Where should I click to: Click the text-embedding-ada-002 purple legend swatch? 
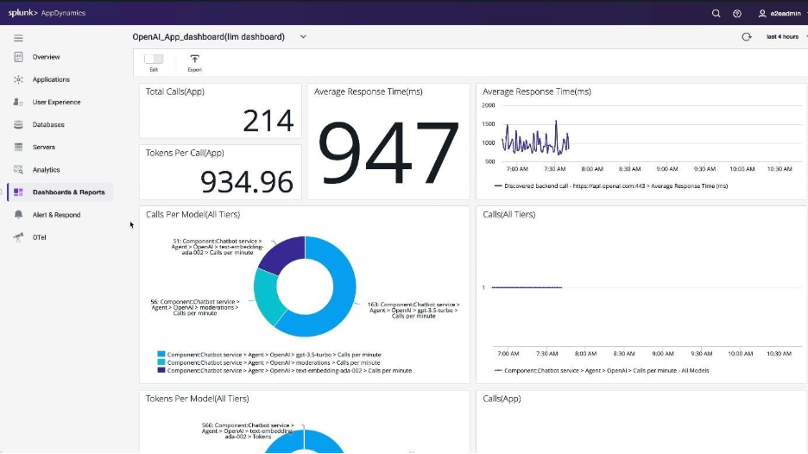(x=161, y=370)
